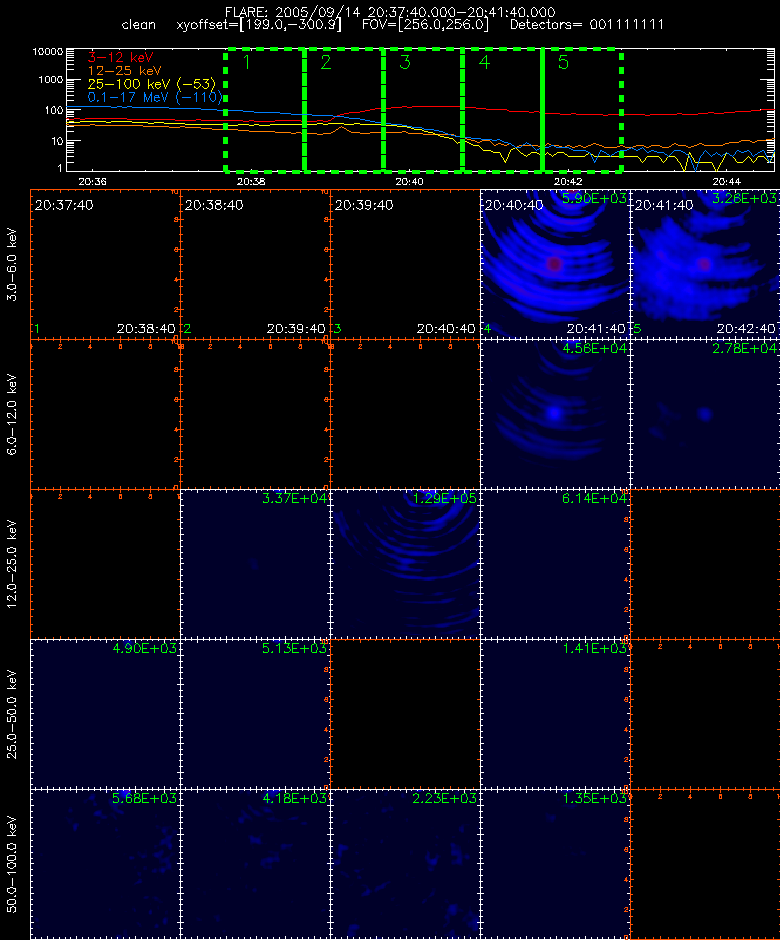Click the red source spot in the 20:40:40 3-6 keV image
This screenshot has width=780, height=940.
click(555, 264)
